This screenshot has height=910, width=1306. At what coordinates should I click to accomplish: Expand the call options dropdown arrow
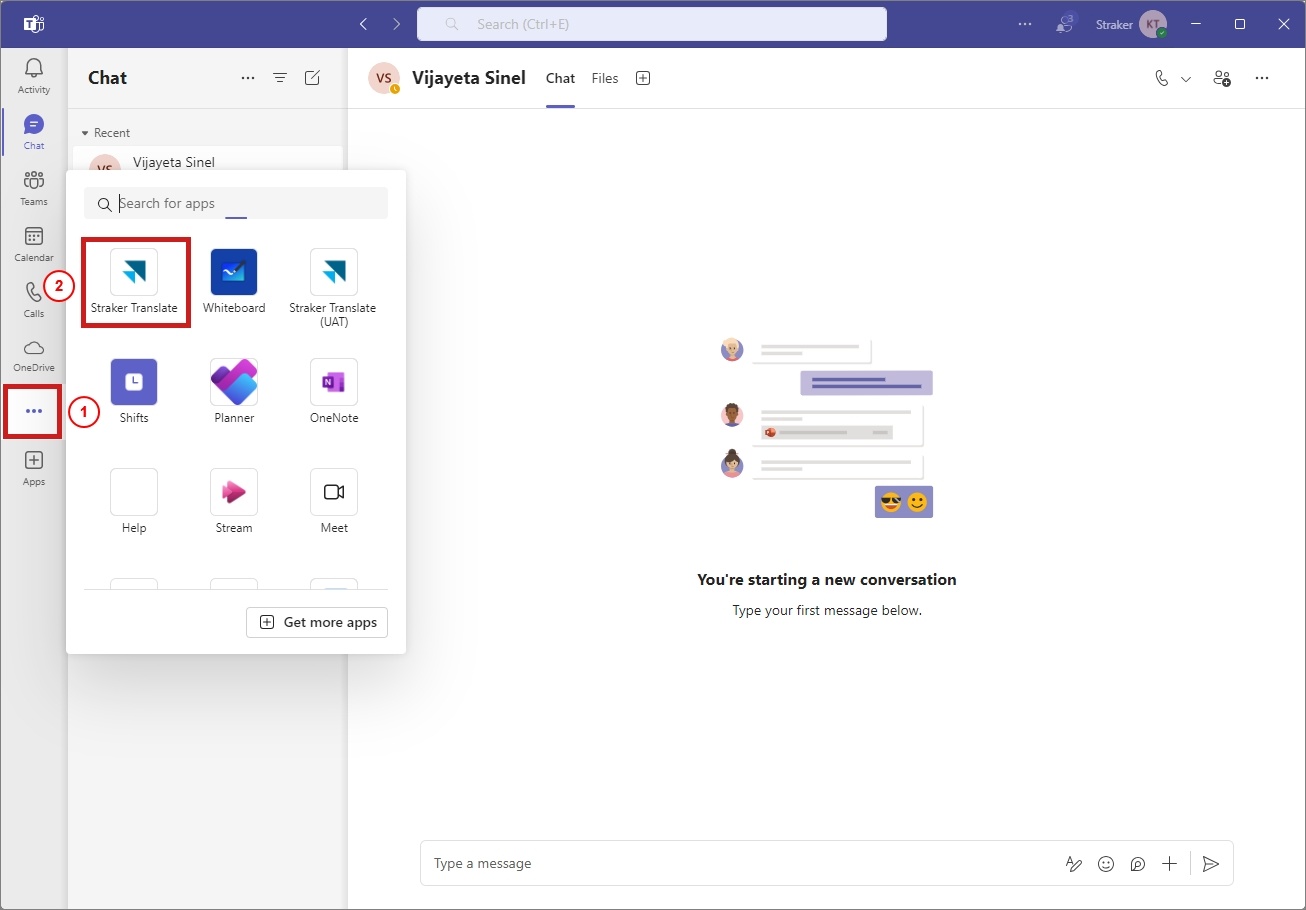[x=1186, y=79]
